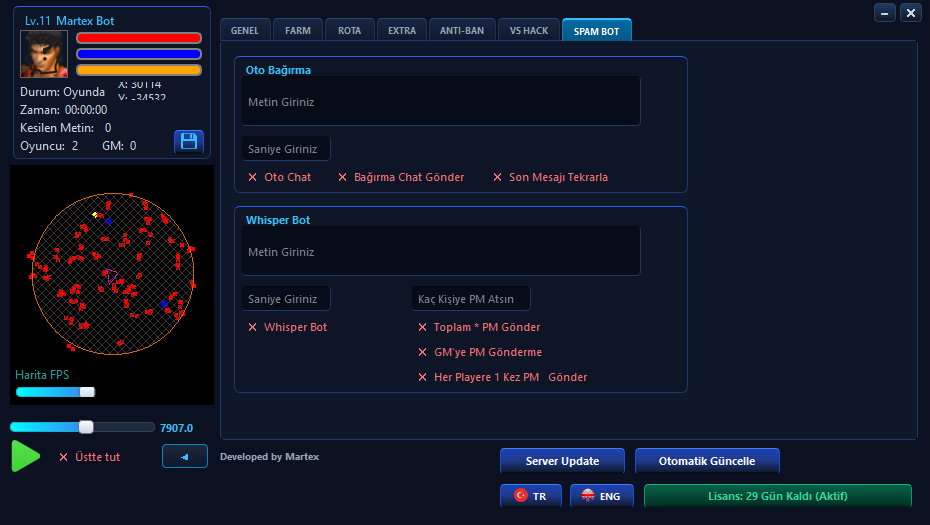930x525 pixels.
Task: Enable Üstte tut always-on-top option
Action: point(90,457)
